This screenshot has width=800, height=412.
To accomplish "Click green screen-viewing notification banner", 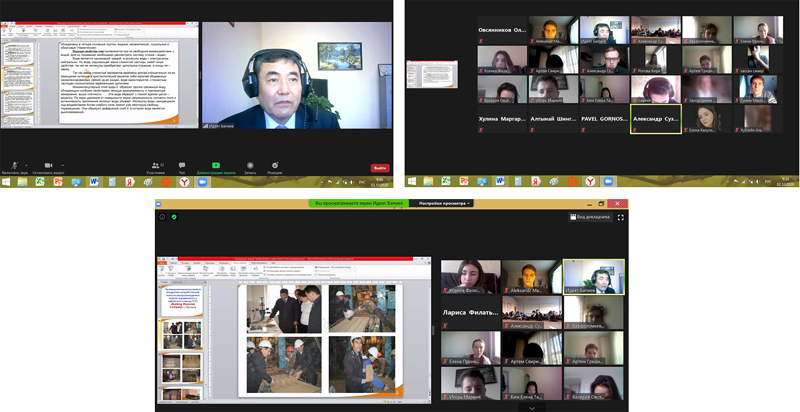I will click(359, 203).
